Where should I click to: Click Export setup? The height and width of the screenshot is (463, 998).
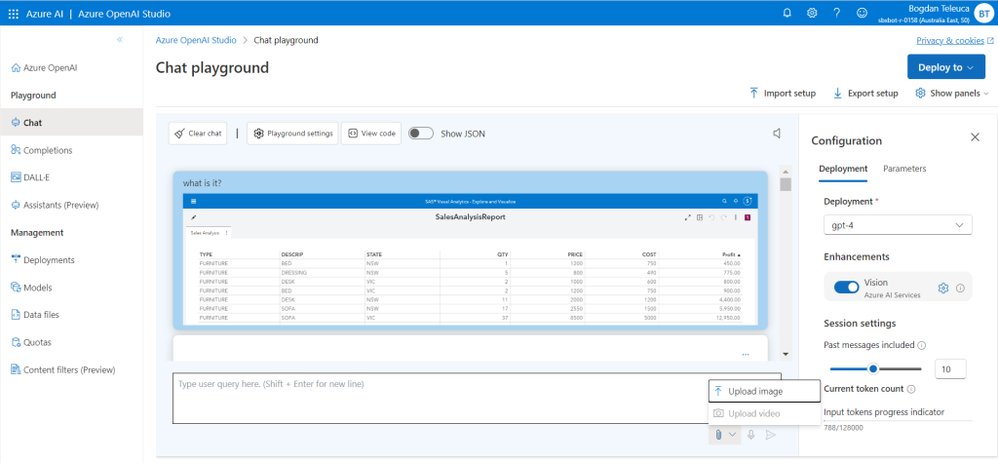pos(866,93)
